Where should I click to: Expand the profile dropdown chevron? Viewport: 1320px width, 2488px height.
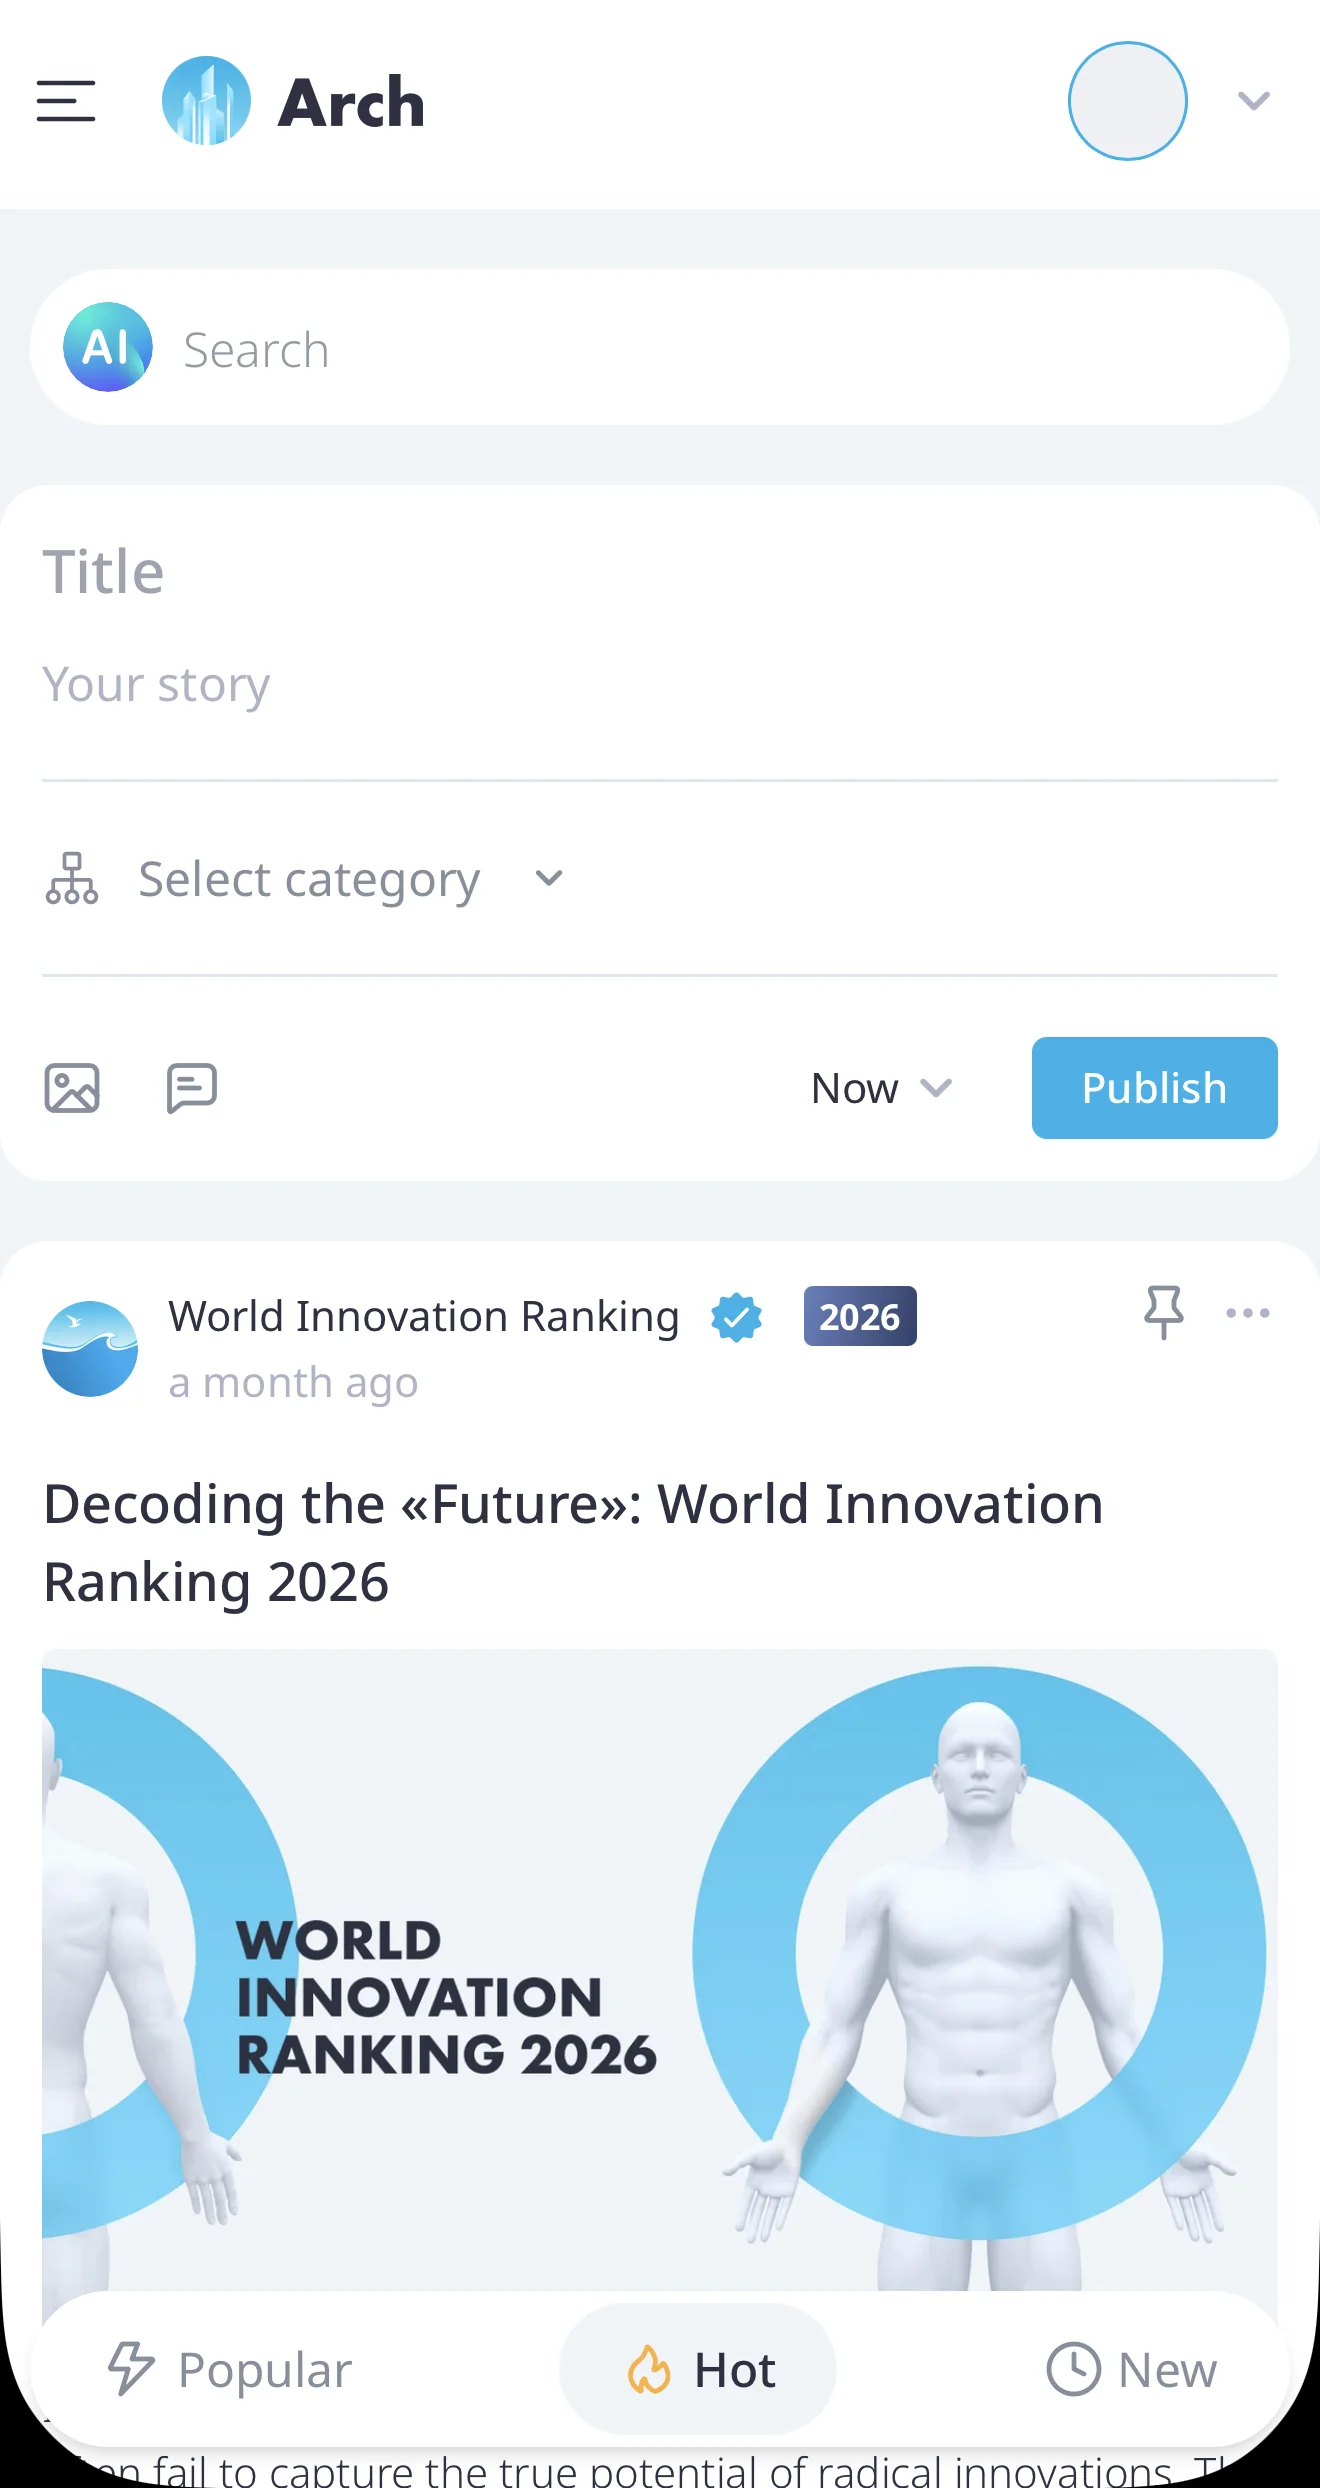[x=1254, y=101]
